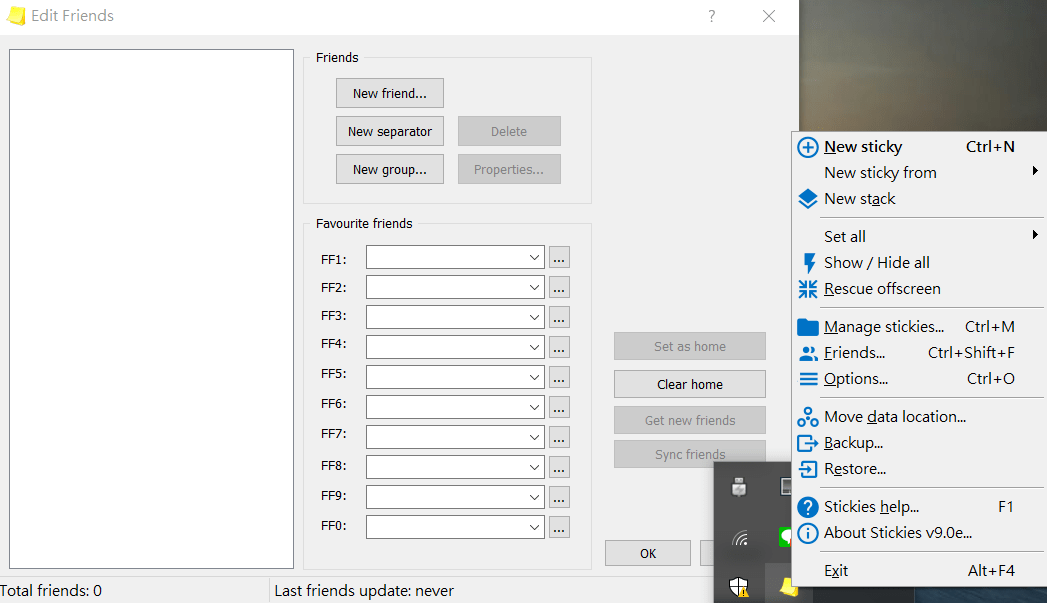The image size is (1047, 603).
Task: Click the Manage stickies folder icon
Action: [x=808, y=327]
